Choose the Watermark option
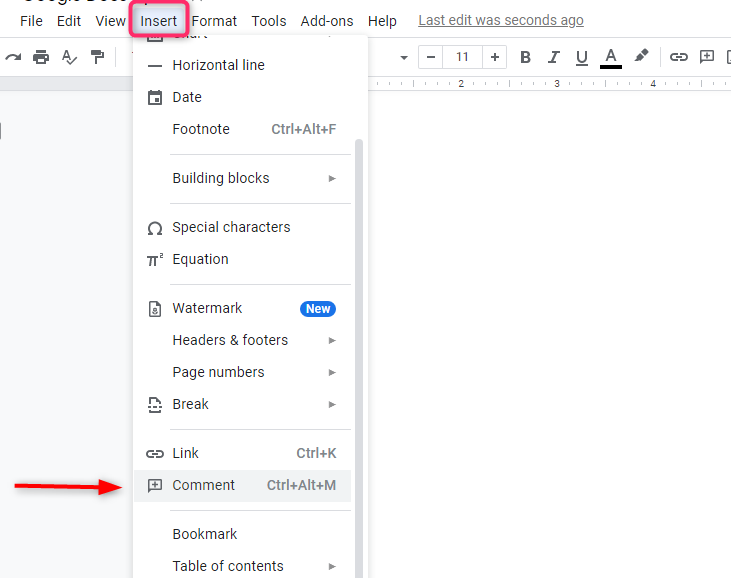The height and width of the screenshot is (578, 731). pyautogui.click(x=242, y=308)
